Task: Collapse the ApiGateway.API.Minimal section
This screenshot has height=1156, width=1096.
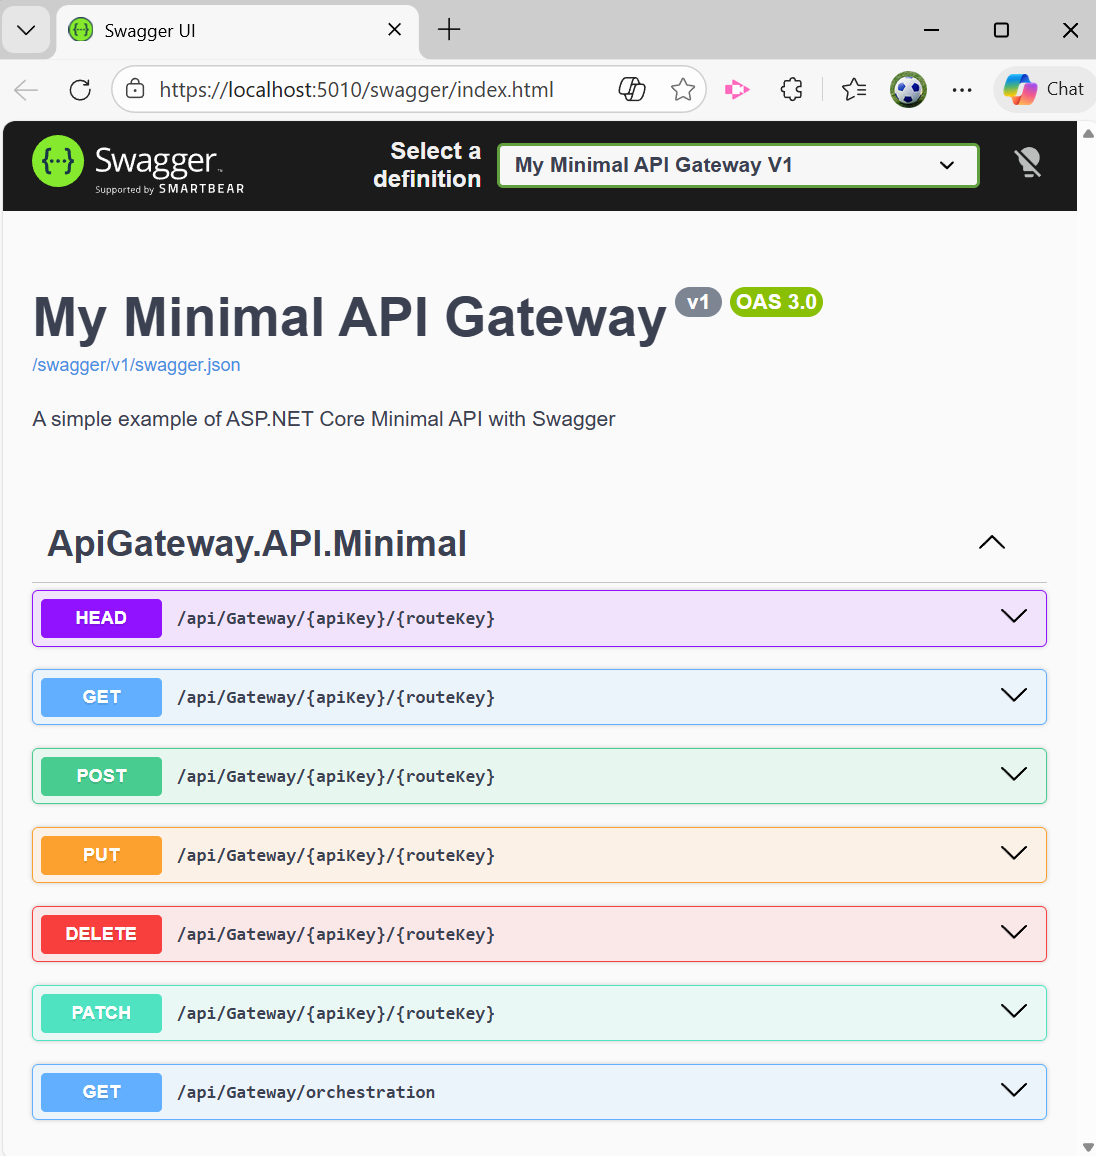Action: [x=991, y=543]
